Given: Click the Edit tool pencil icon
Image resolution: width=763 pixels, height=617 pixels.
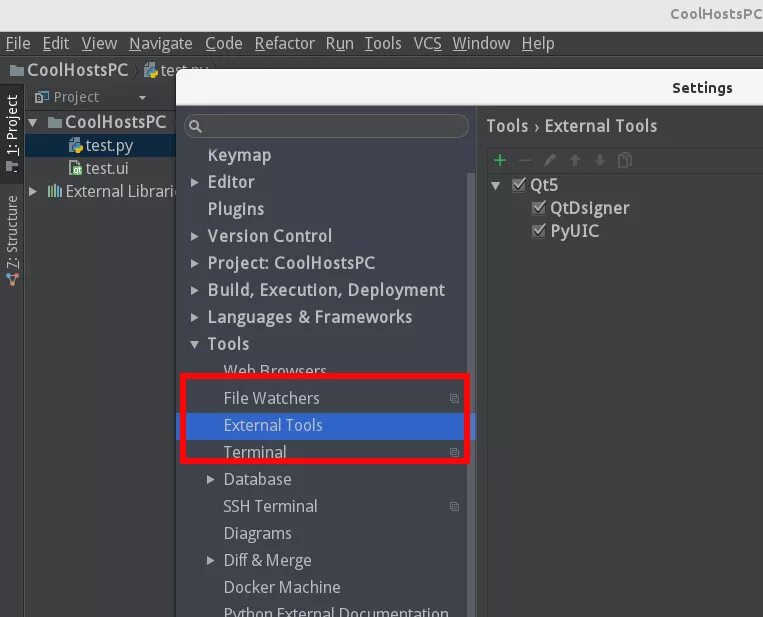Looking at the screenshot, I should pos(549,160).
